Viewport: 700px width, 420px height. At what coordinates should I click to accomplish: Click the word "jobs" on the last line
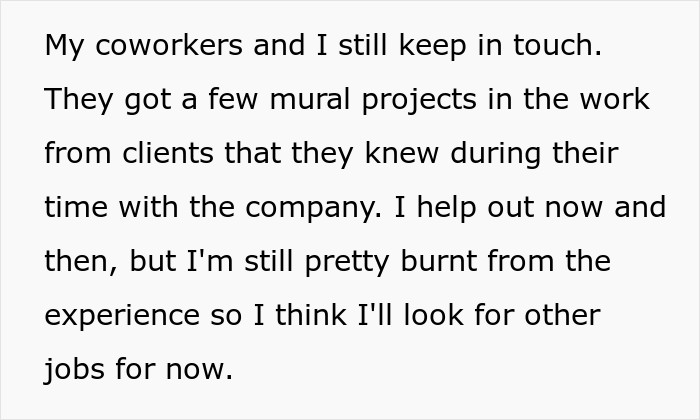pyautogui.click(x=75, y=370)
